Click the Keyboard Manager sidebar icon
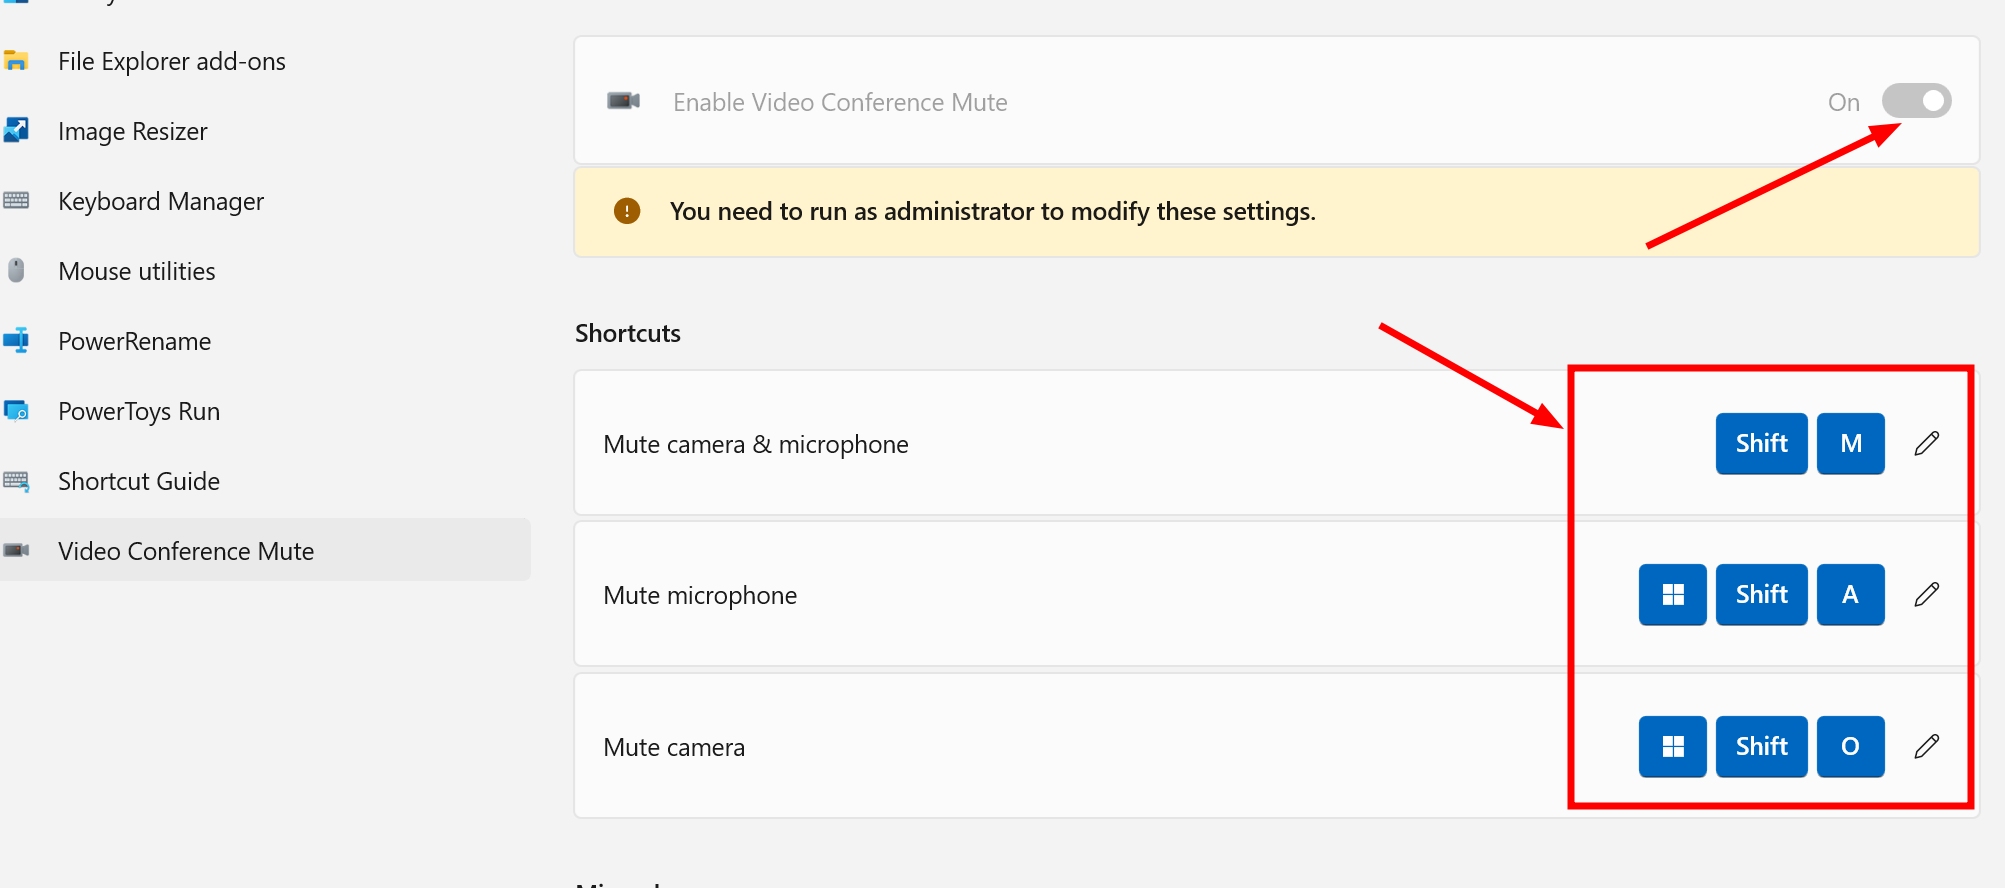Viewport: 2005px width, 888px height. (17, 200)
